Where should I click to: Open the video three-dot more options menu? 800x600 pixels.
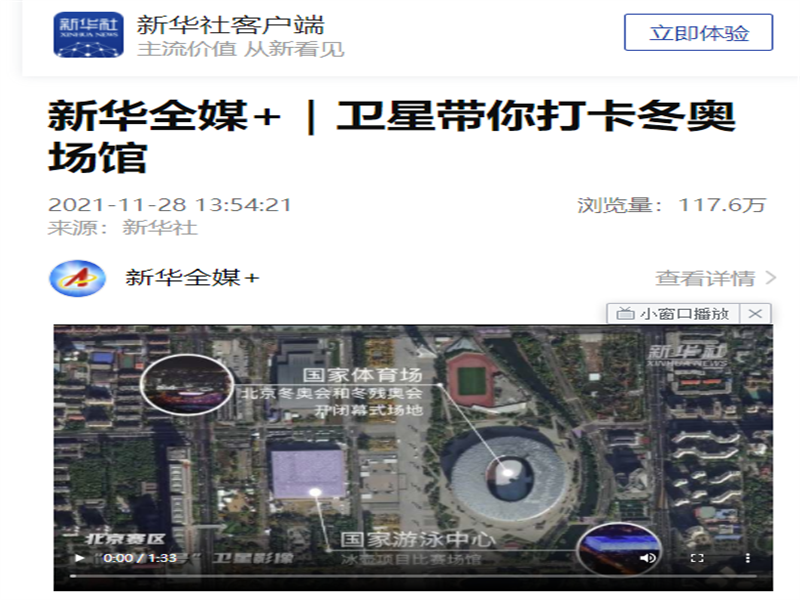pos(747,558)
